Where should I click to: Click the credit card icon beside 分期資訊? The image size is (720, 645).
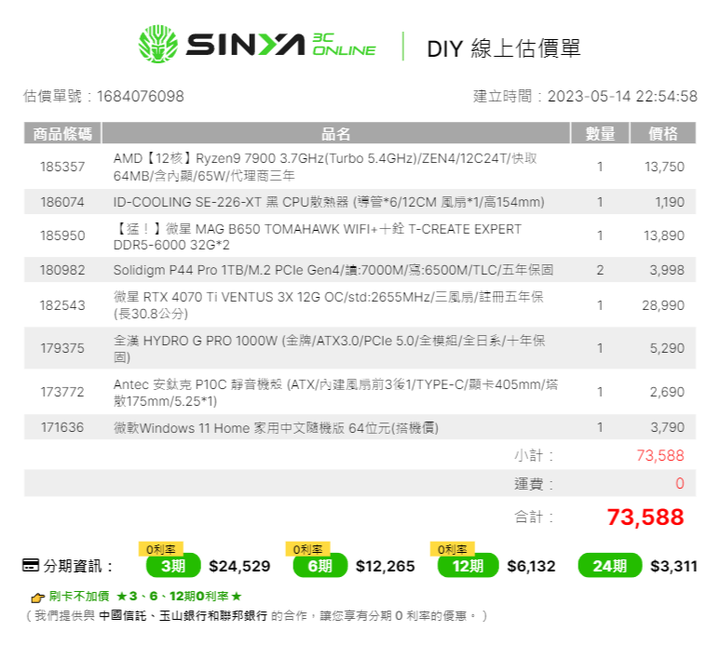31,565
